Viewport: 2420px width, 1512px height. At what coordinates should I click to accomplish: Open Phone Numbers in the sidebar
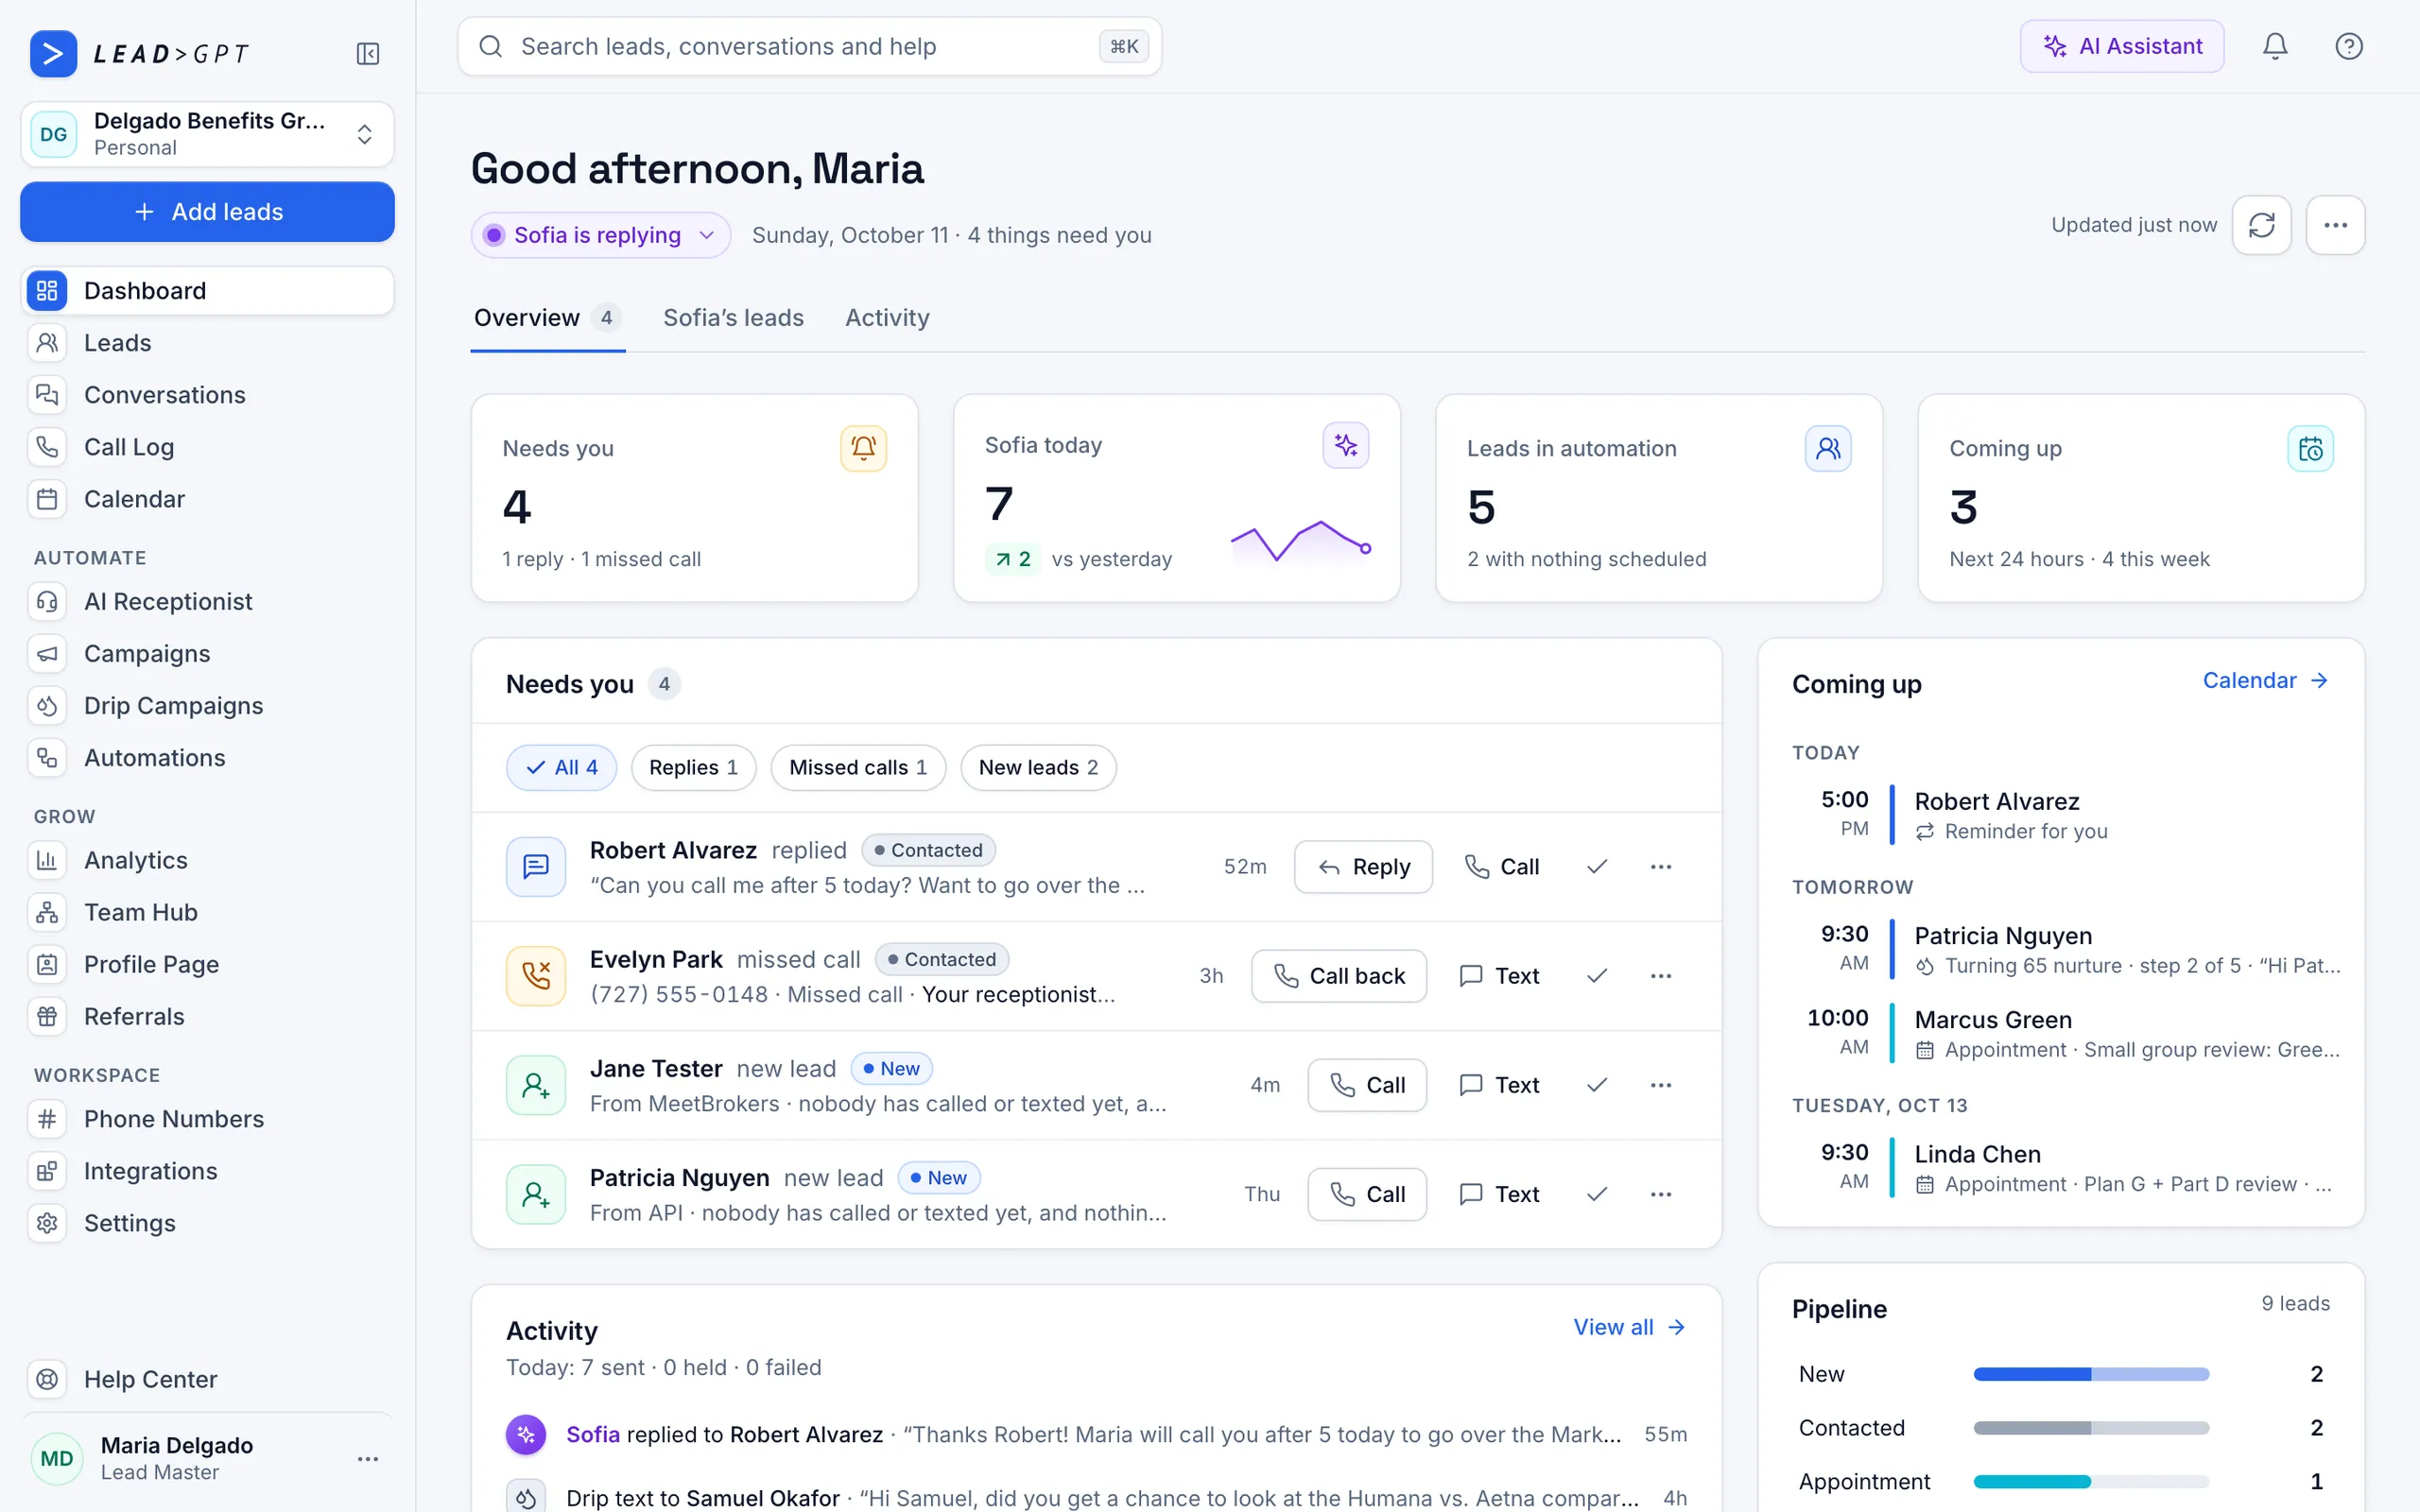(x=207, y=1119)
